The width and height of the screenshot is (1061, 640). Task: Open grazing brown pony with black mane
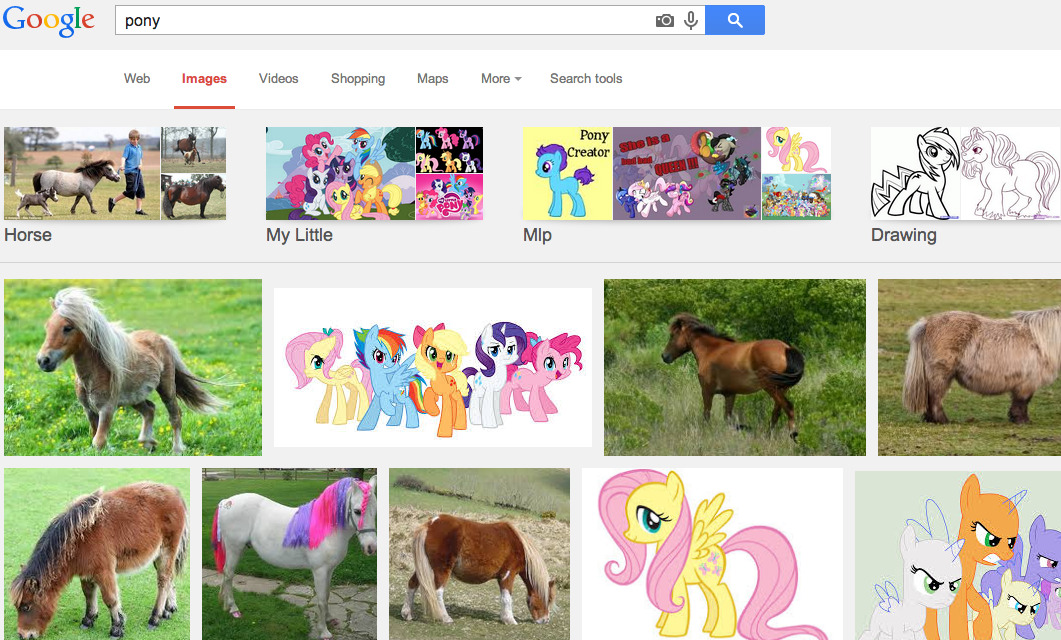(x=97, y=554)
